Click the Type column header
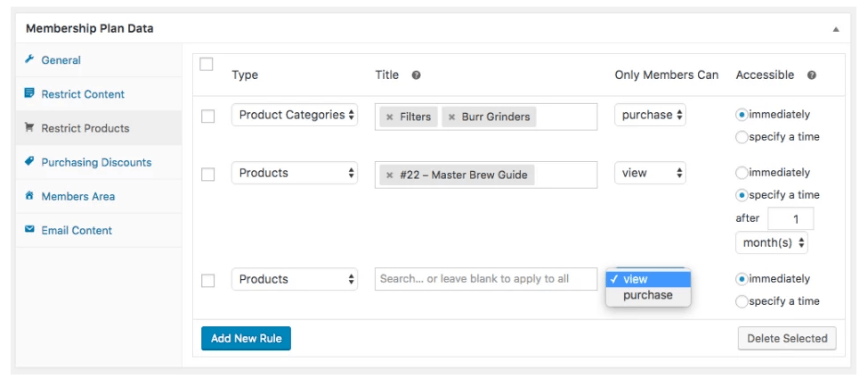The height and width of the screenshot is (385, 866). (245, 75)
